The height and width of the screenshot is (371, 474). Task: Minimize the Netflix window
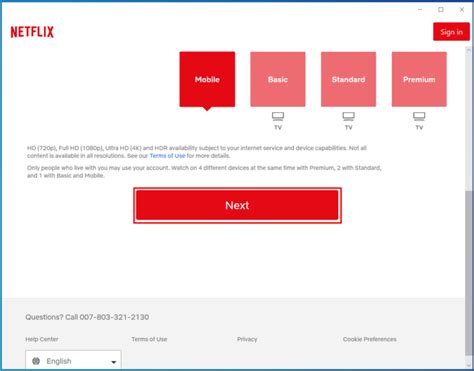click(x=420, y=10)
